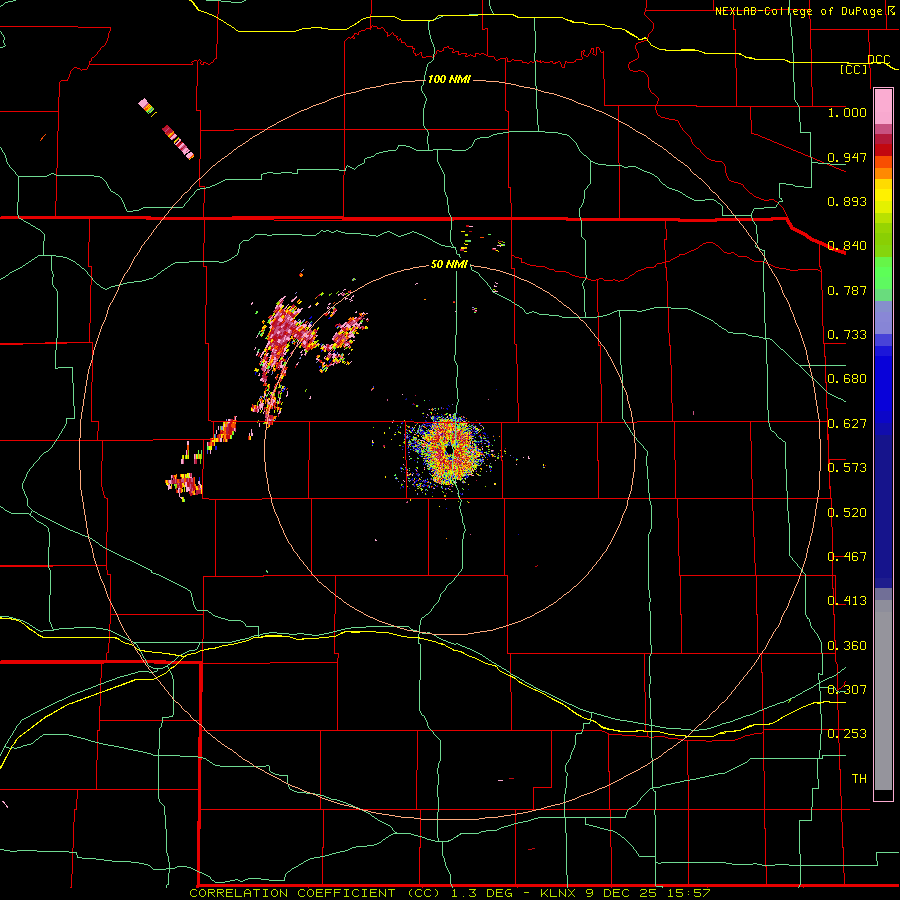
Task: Click the pink top segment of color bar
Action: (x=883, y=107)
